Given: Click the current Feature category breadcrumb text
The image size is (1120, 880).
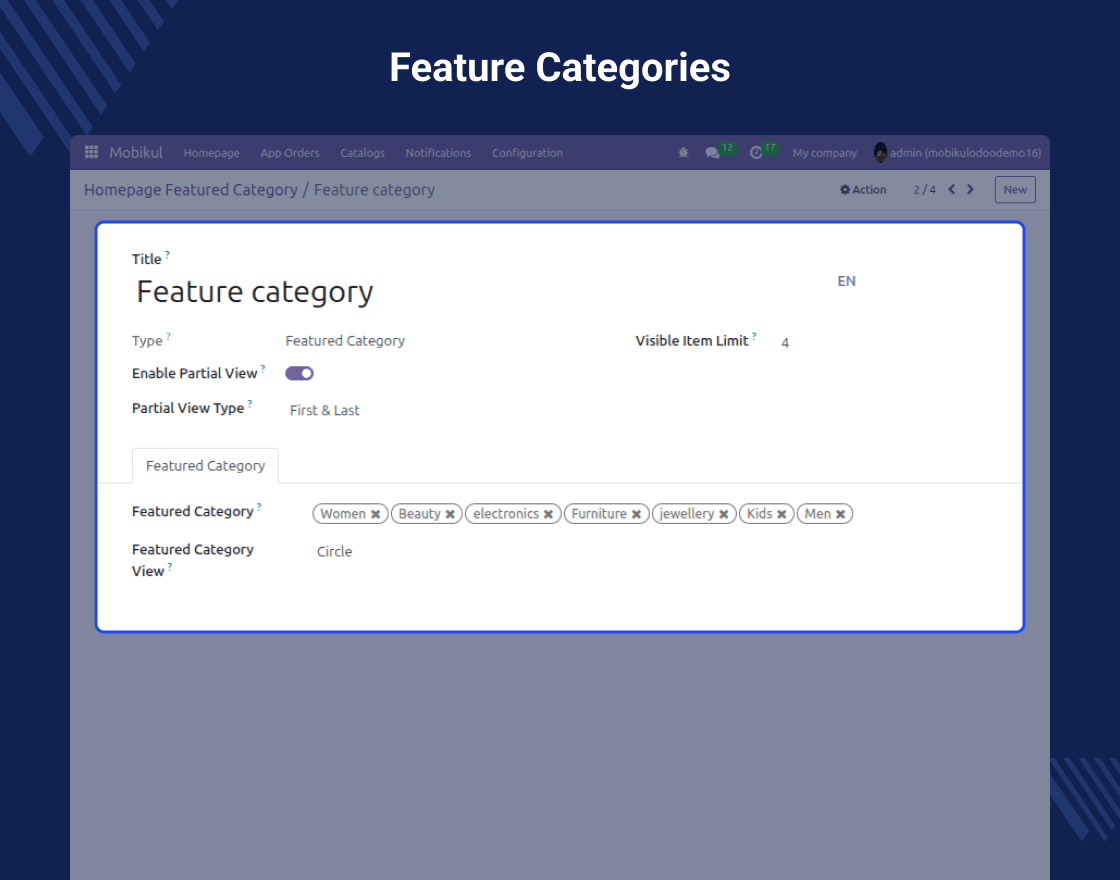Looking at the screenshot, I should [374, 190].
